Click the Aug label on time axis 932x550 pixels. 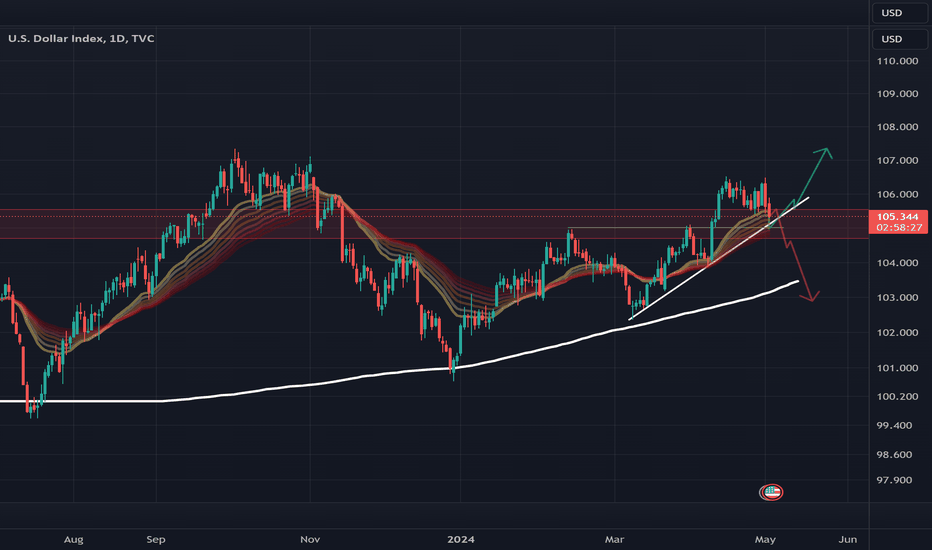coord(74,539)
